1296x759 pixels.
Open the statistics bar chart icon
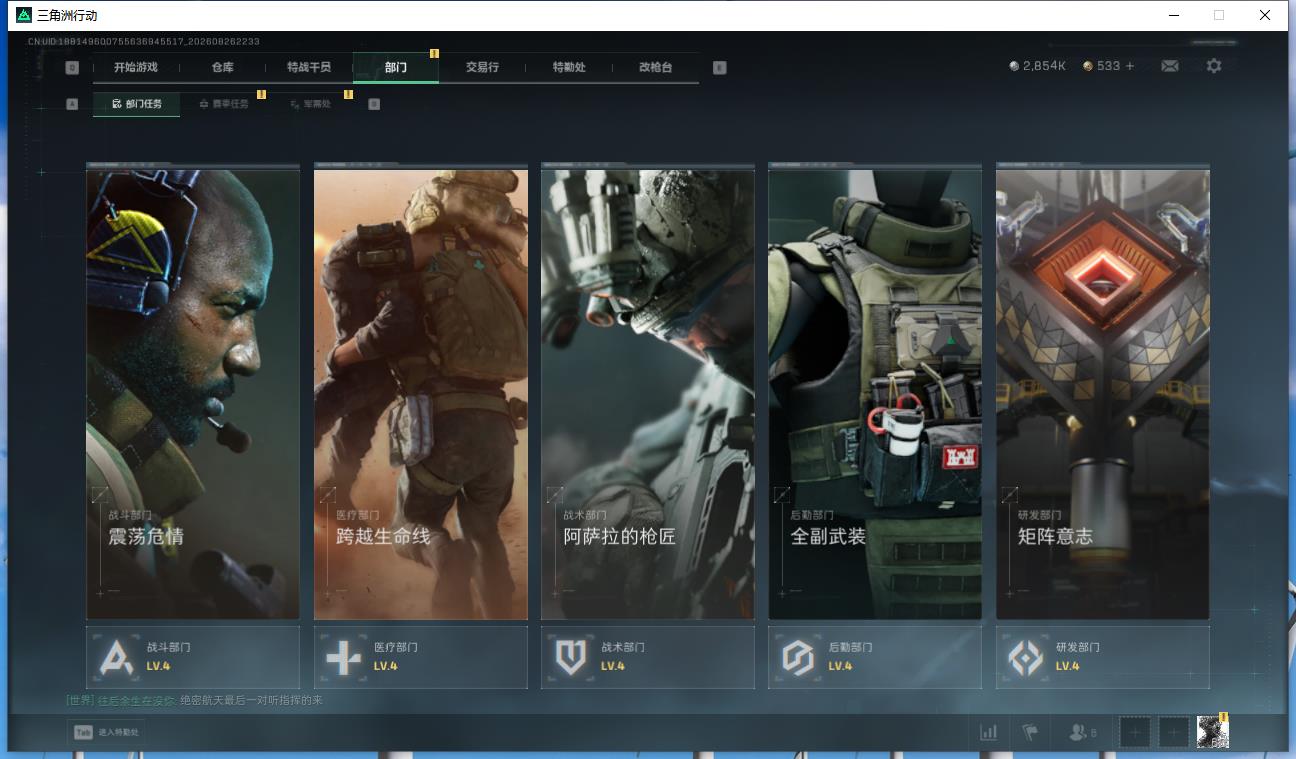click(x=989, y=732)
